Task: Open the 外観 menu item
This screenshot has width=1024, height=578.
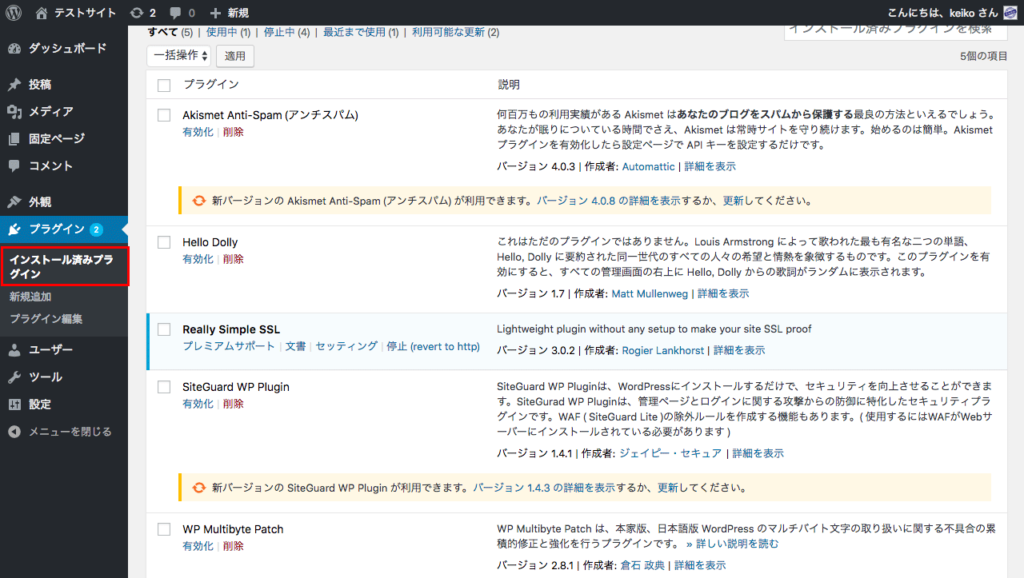Action: (x=64, y=202)
